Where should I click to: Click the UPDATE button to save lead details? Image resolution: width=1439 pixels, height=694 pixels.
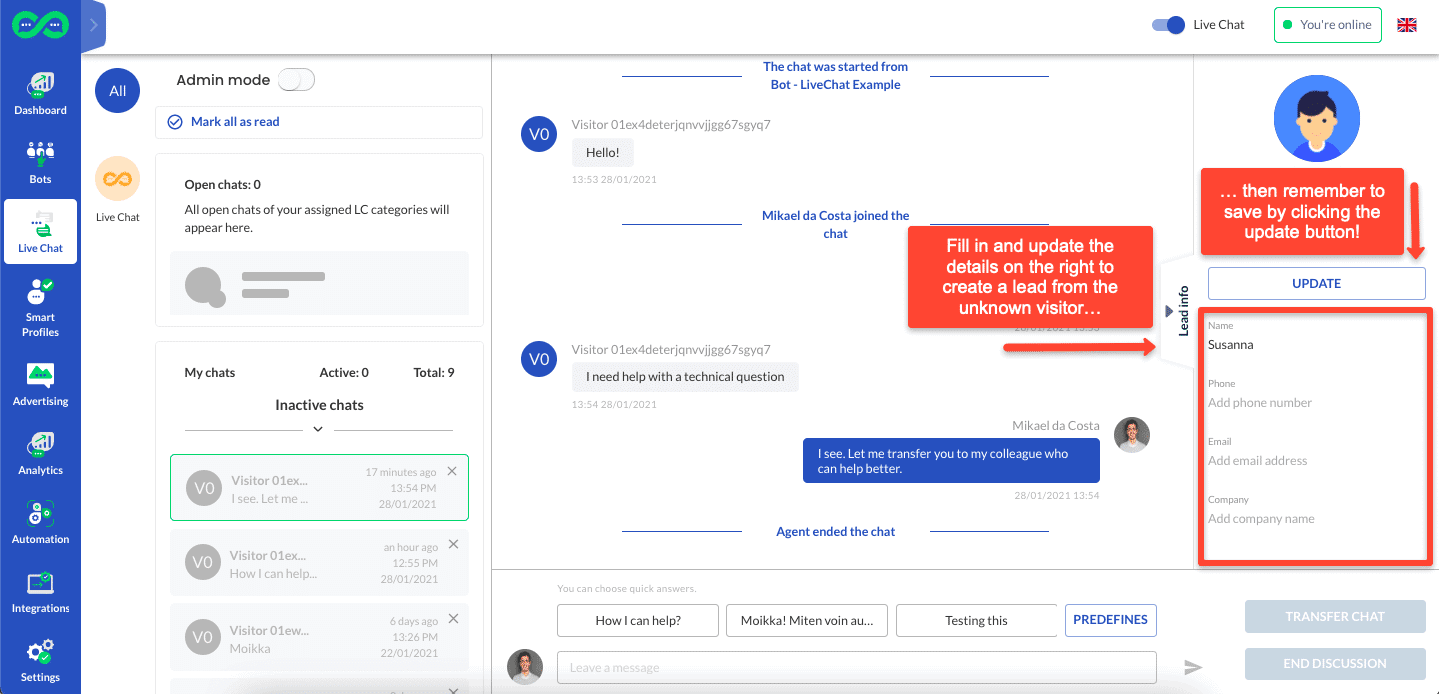(1315, 283)
